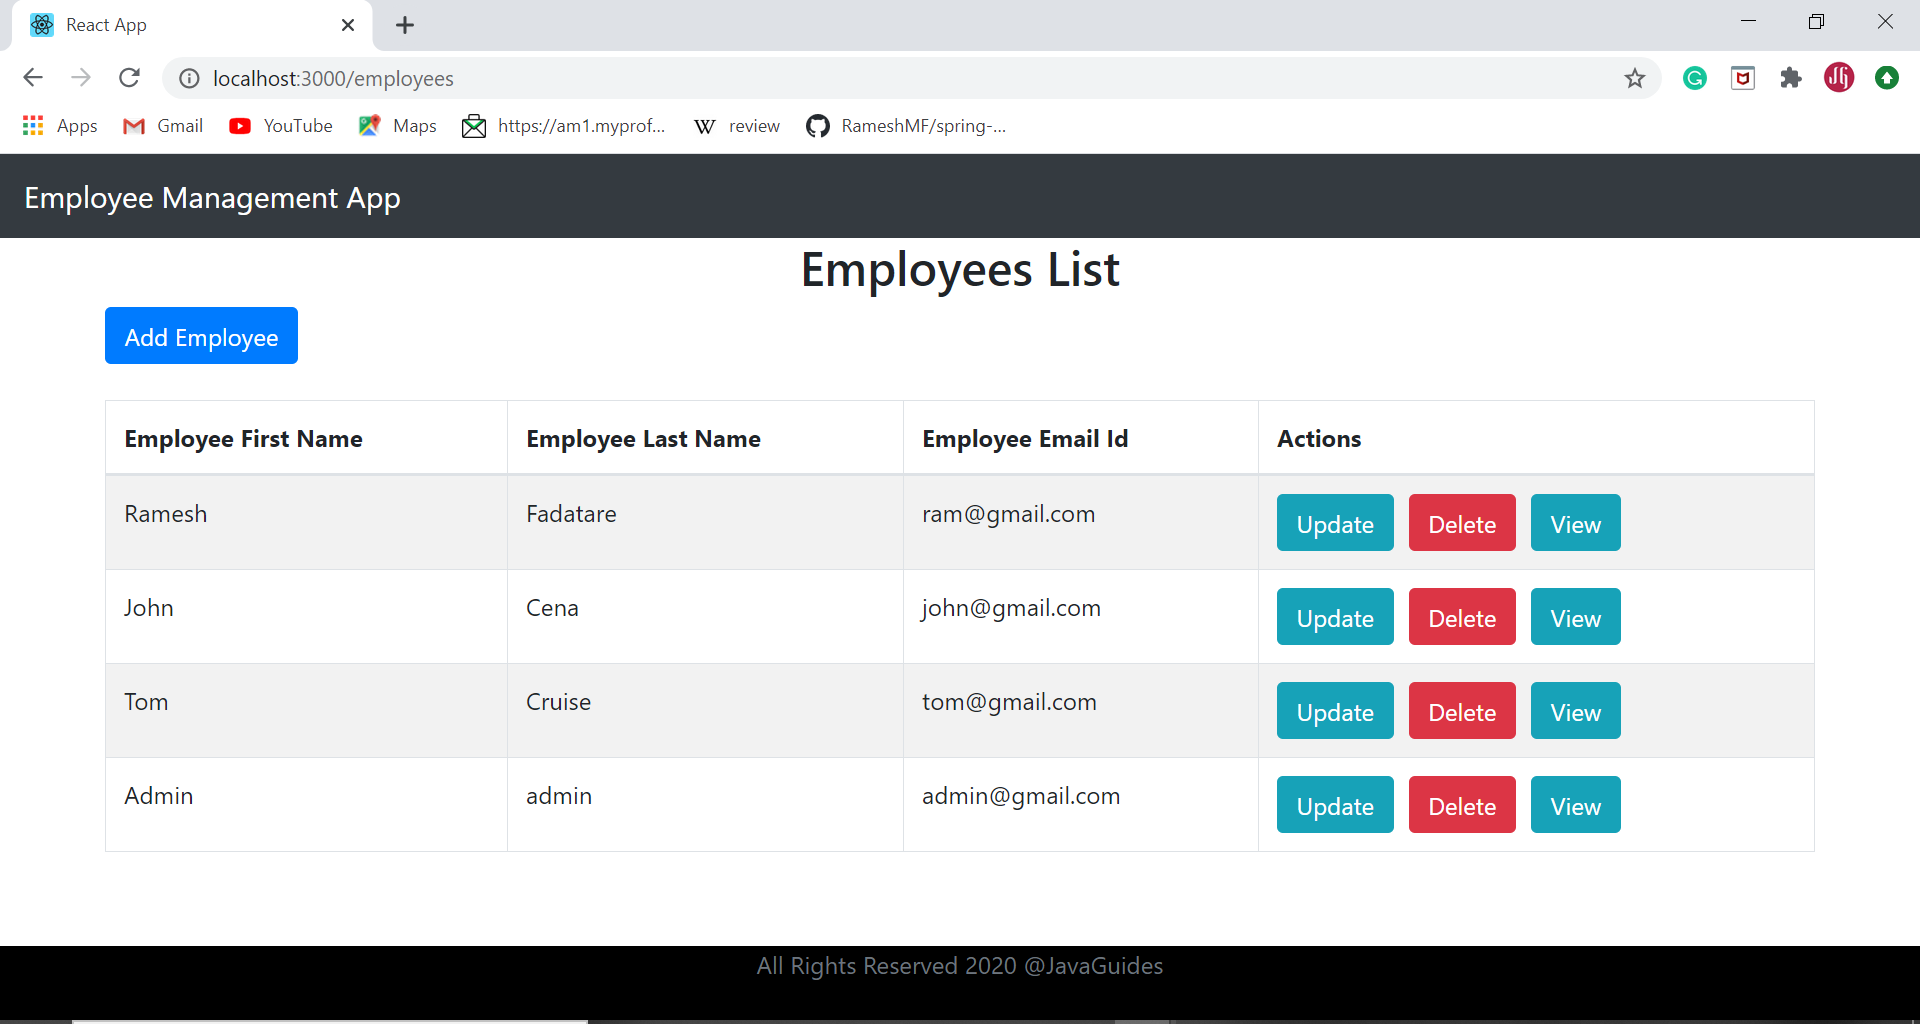Select the React App tab

[x=192, y=25]
